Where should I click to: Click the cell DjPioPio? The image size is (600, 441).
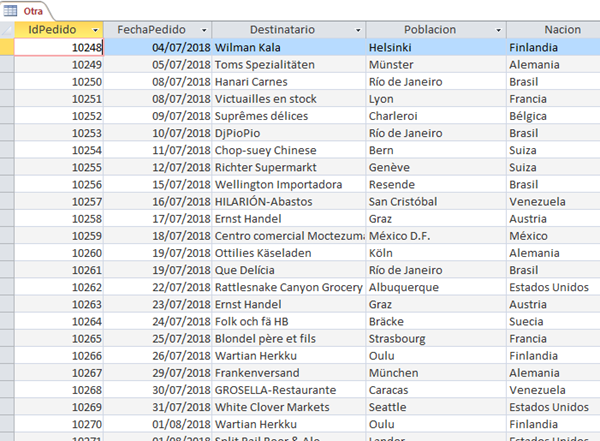[x=289, y=133]
